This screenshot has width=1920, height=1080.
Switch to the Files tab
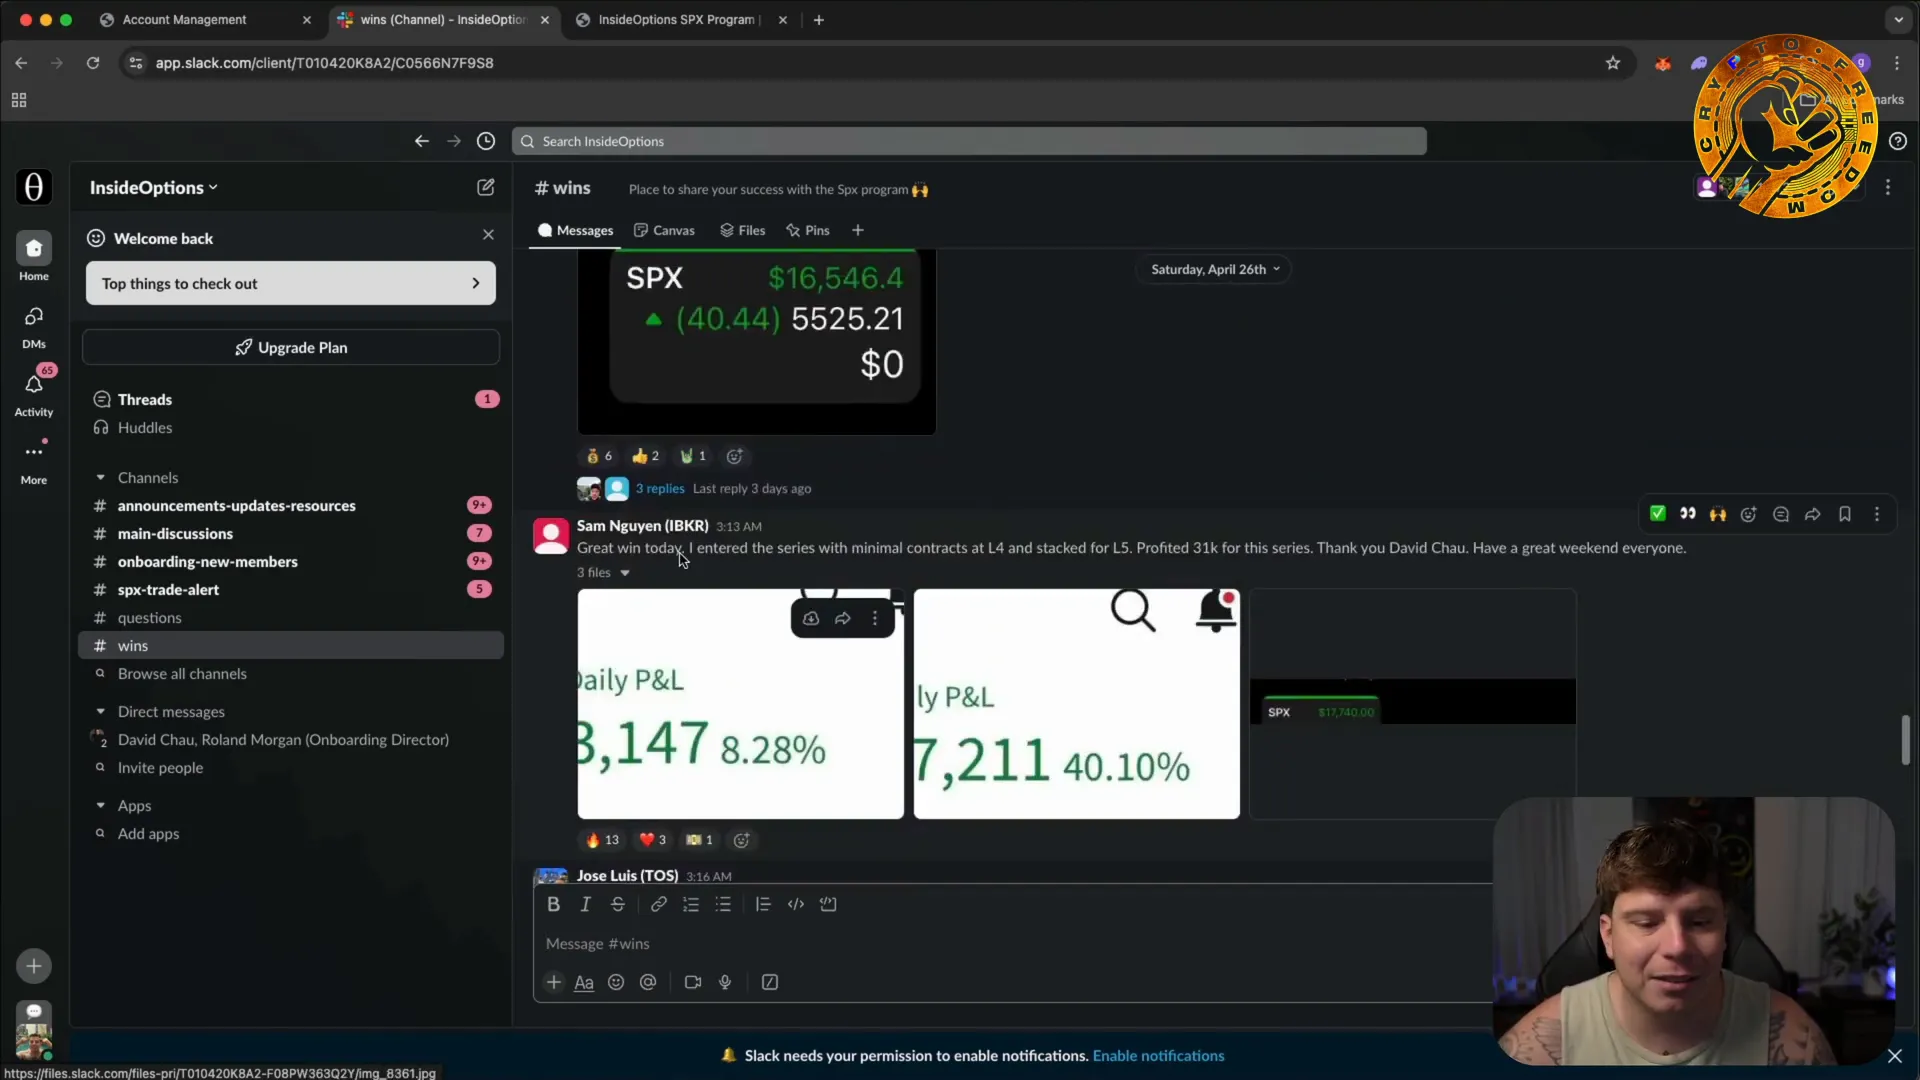(742, 231)
